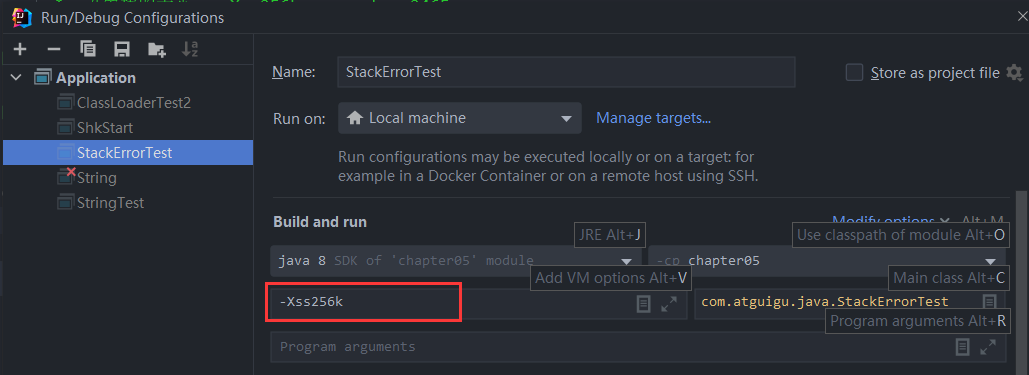
Task: Click the insert macros icon in Program arguments
Action: (962, 347)
